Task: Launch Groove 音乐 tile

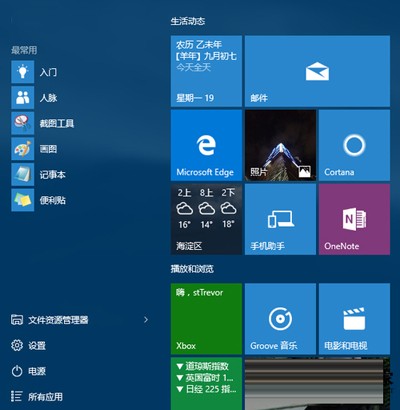Action: coord(280,319)
